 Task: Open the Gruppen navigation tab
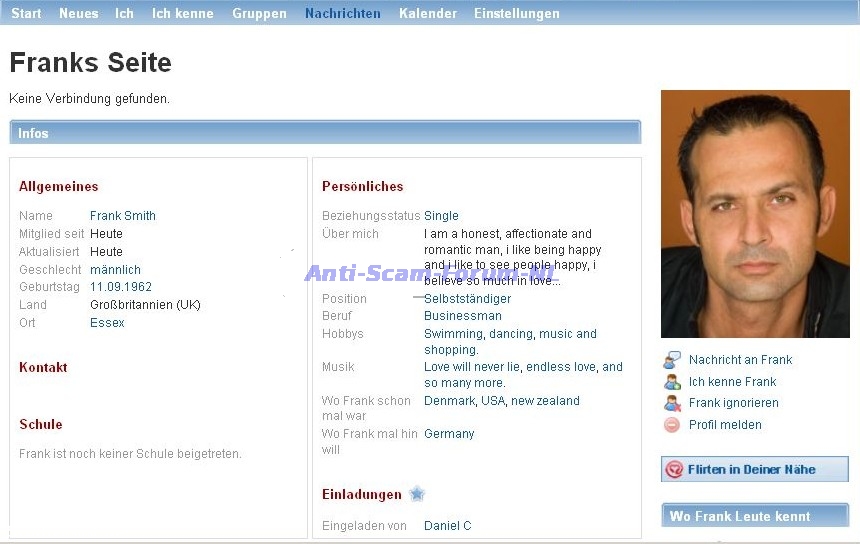pyautogui.click(x=259, y=13)
